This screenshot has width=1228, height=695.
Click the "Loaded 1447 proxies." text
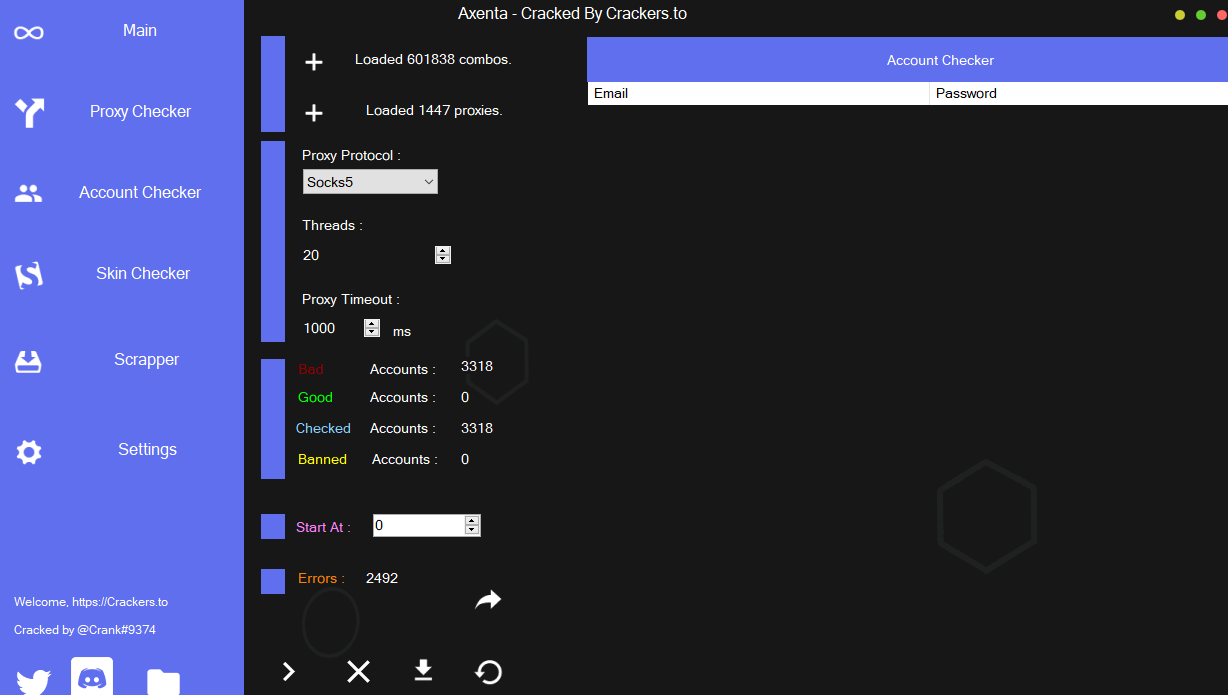tap(434, 111)
